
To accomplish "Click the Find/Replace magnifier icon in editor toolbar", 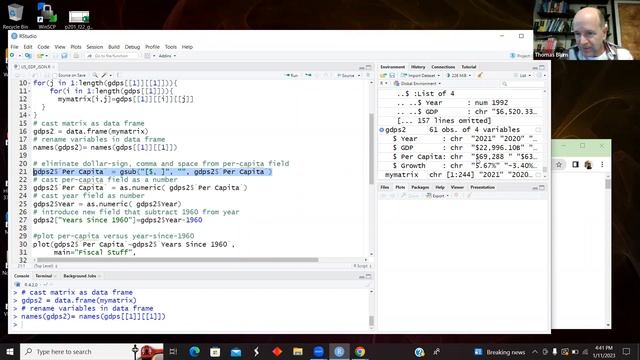I will (x=95, y=75).
